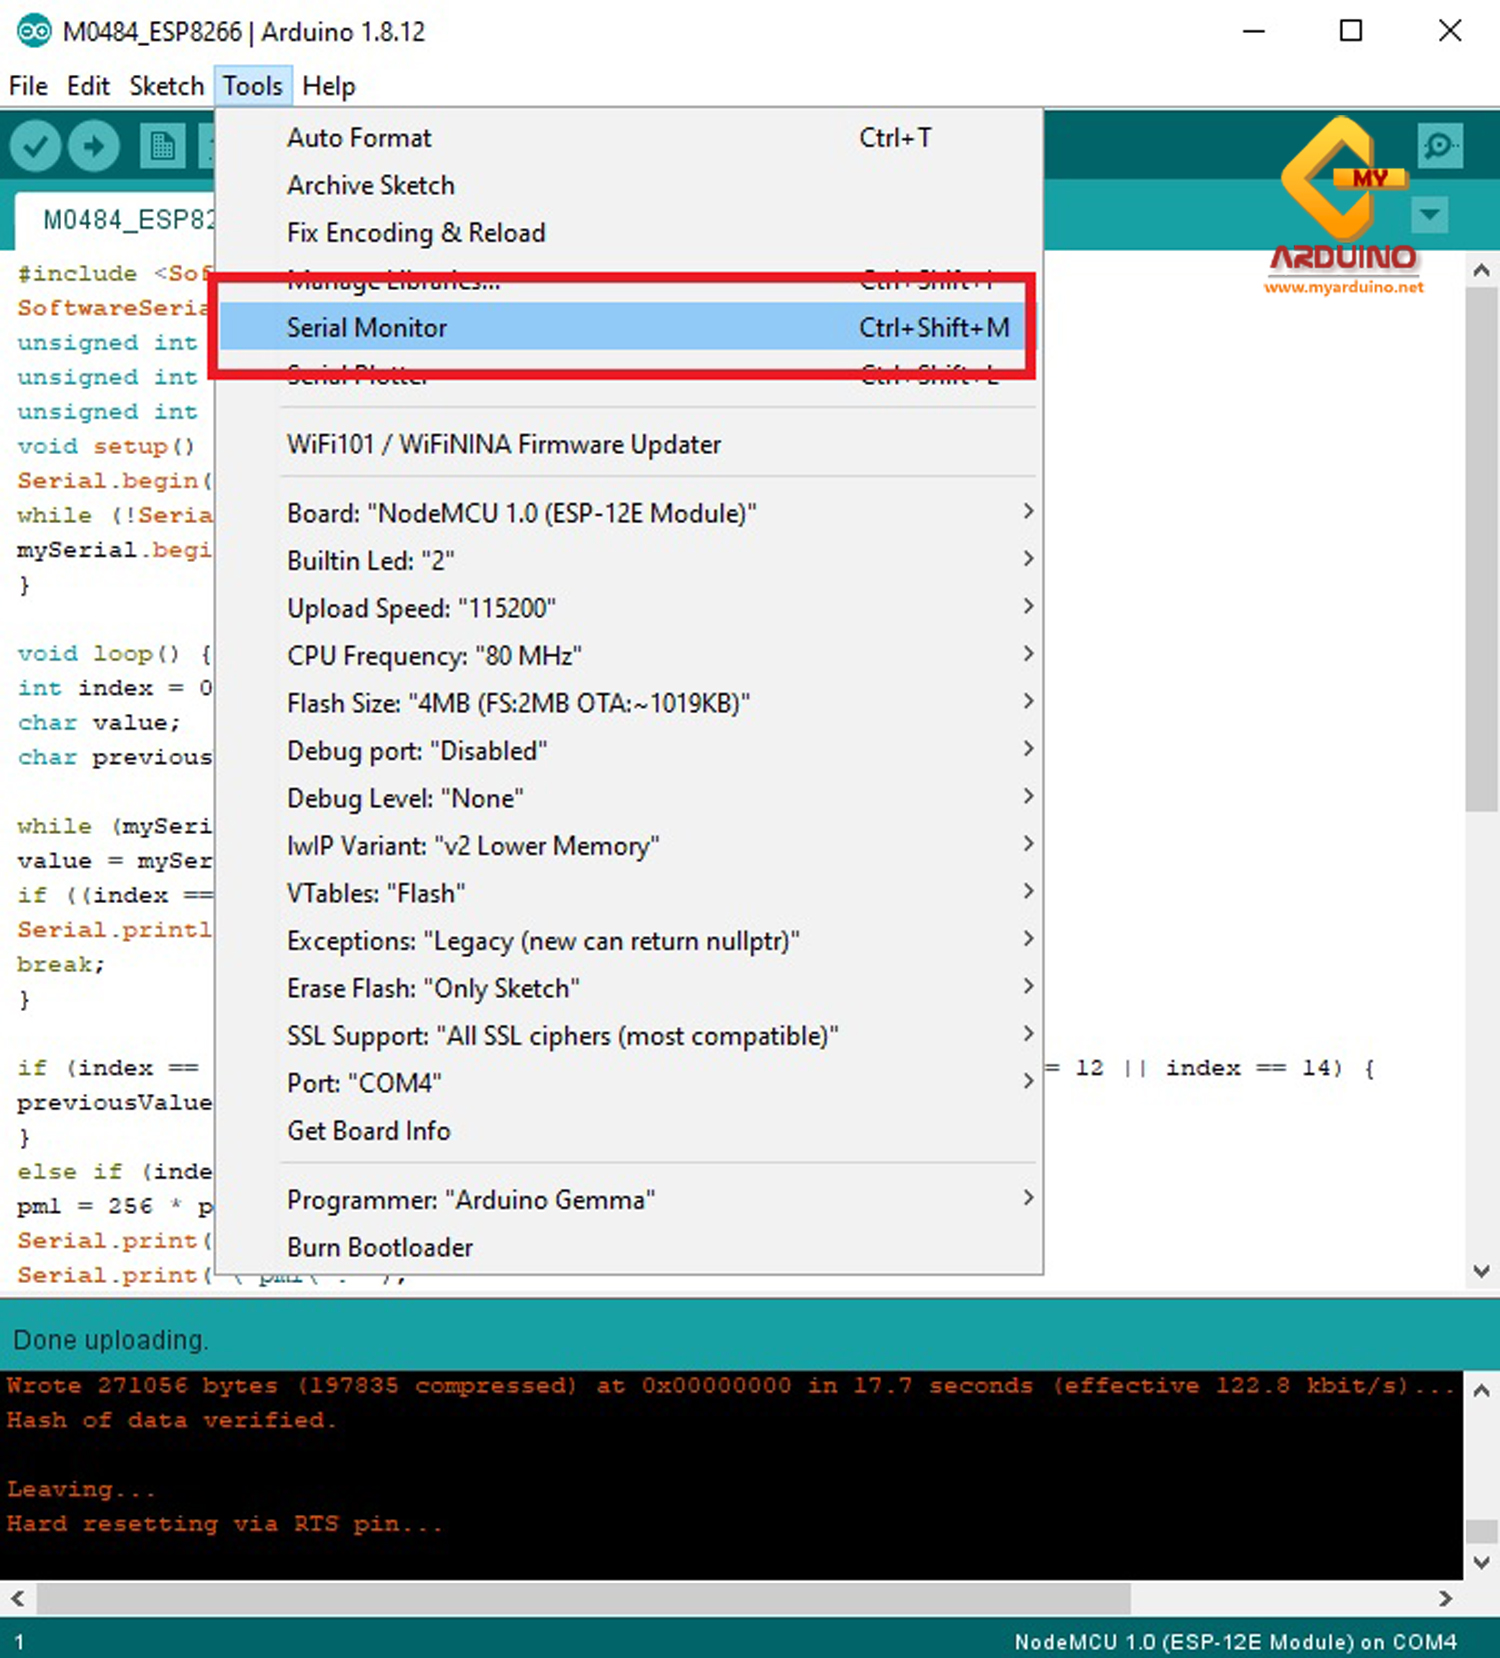
Task: Open the File menu
Action: [x=28, y=86]
